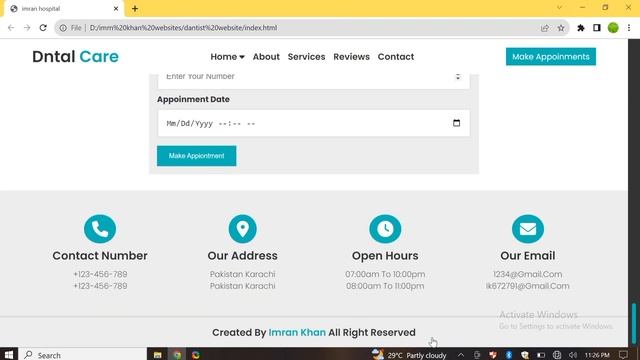
Task: Click the taskbar clock showing 11:26 PM
Action: [x=597, y=355]
